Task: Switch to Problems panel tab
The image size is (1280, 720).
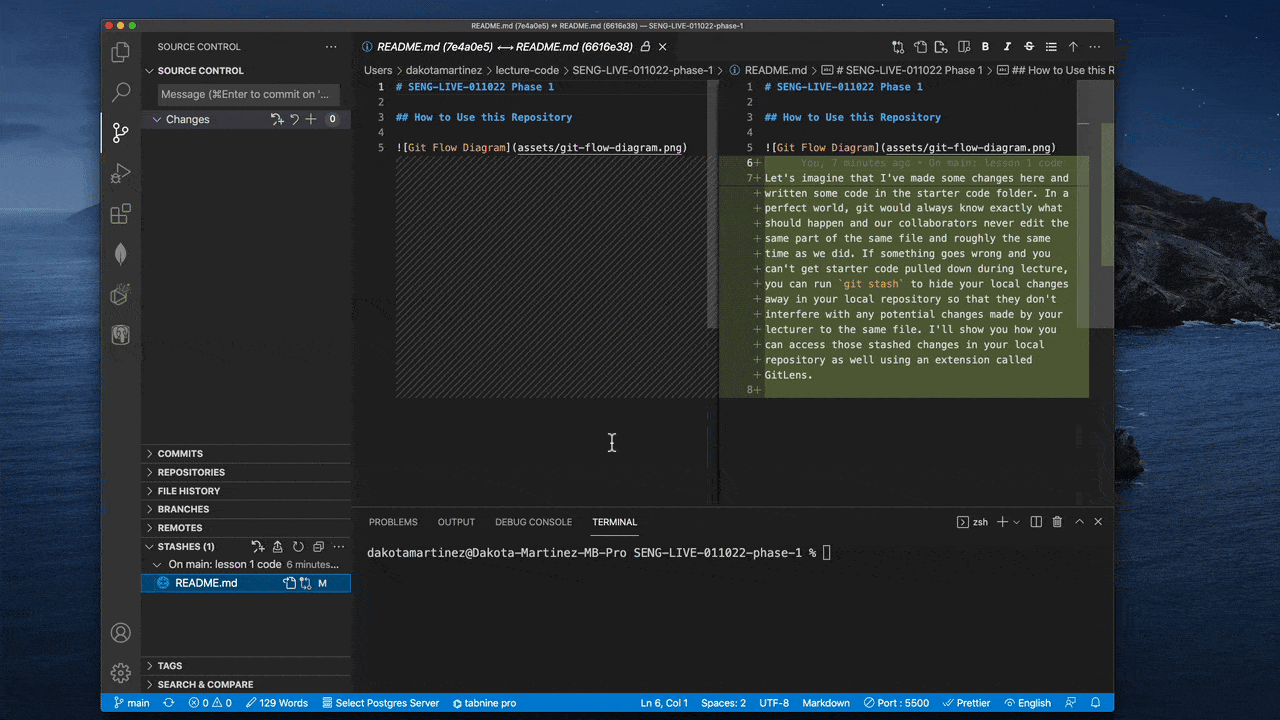Action: point(393,522)
